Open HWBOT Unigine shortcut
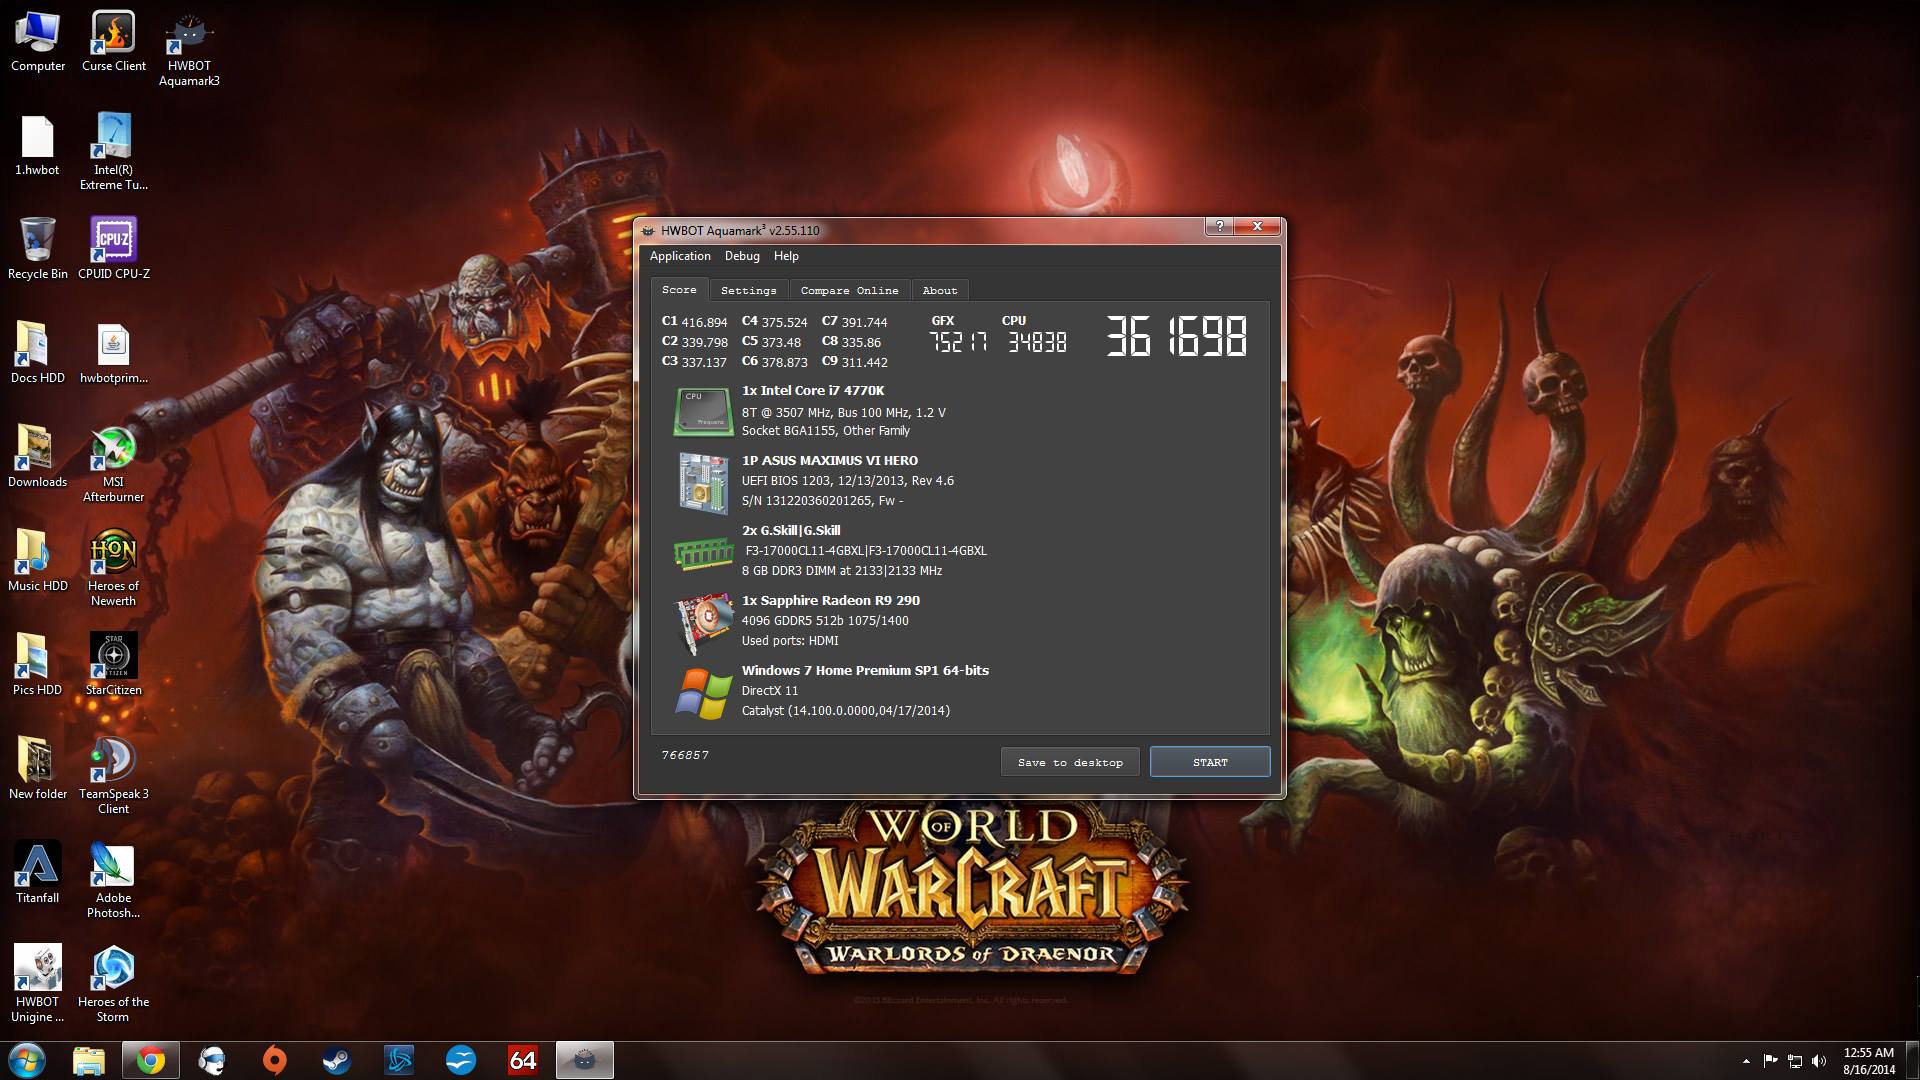 tap(38, 984)
